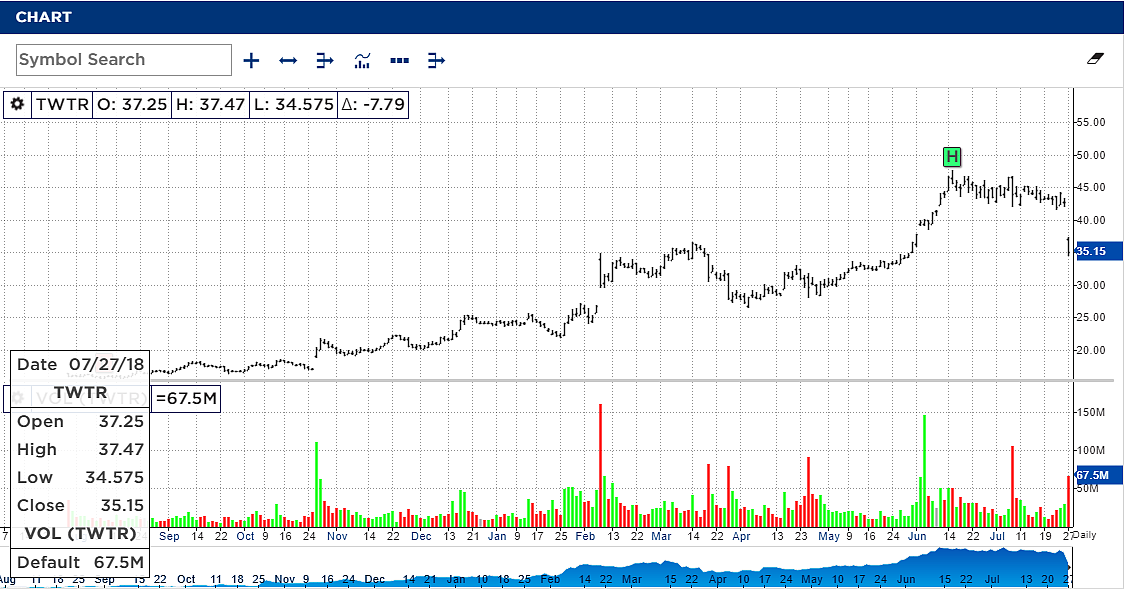Click Low 34.575 row in tooltip
This screenshot has width=1127, height=589.
tap(80, 478)
